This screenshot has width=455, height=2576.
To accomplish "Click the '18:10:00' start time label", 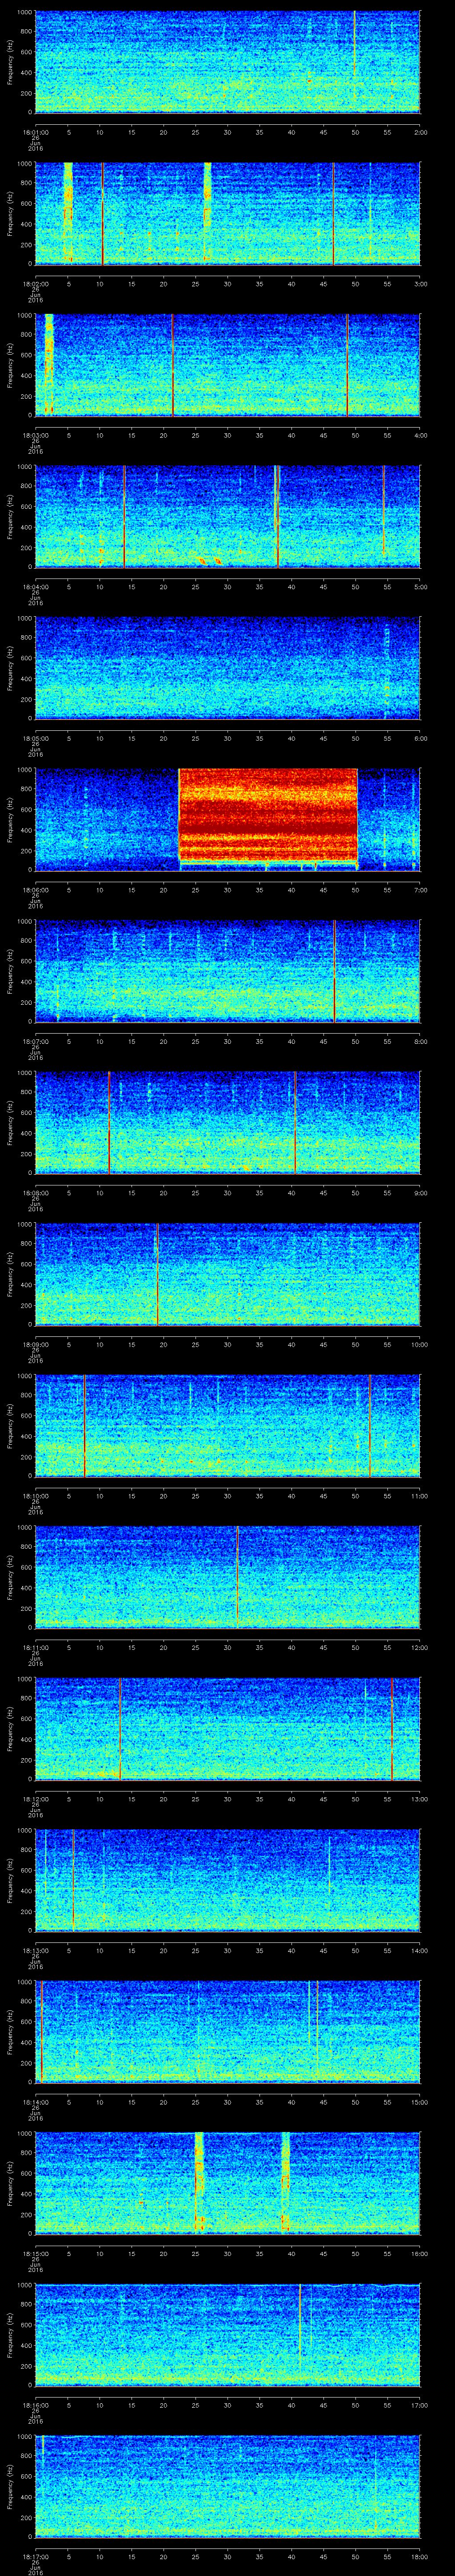I will 35,1495.
